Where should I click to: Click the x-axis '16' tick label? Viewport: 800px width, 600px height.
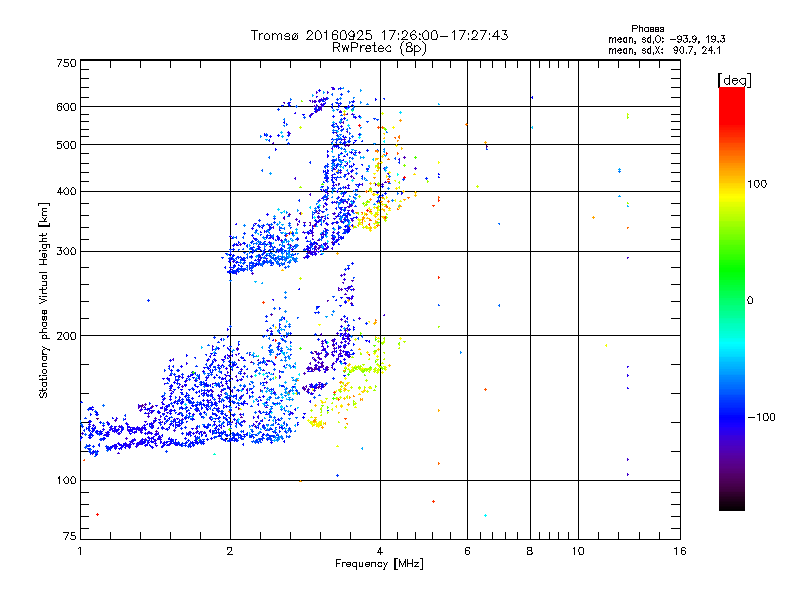680,551
